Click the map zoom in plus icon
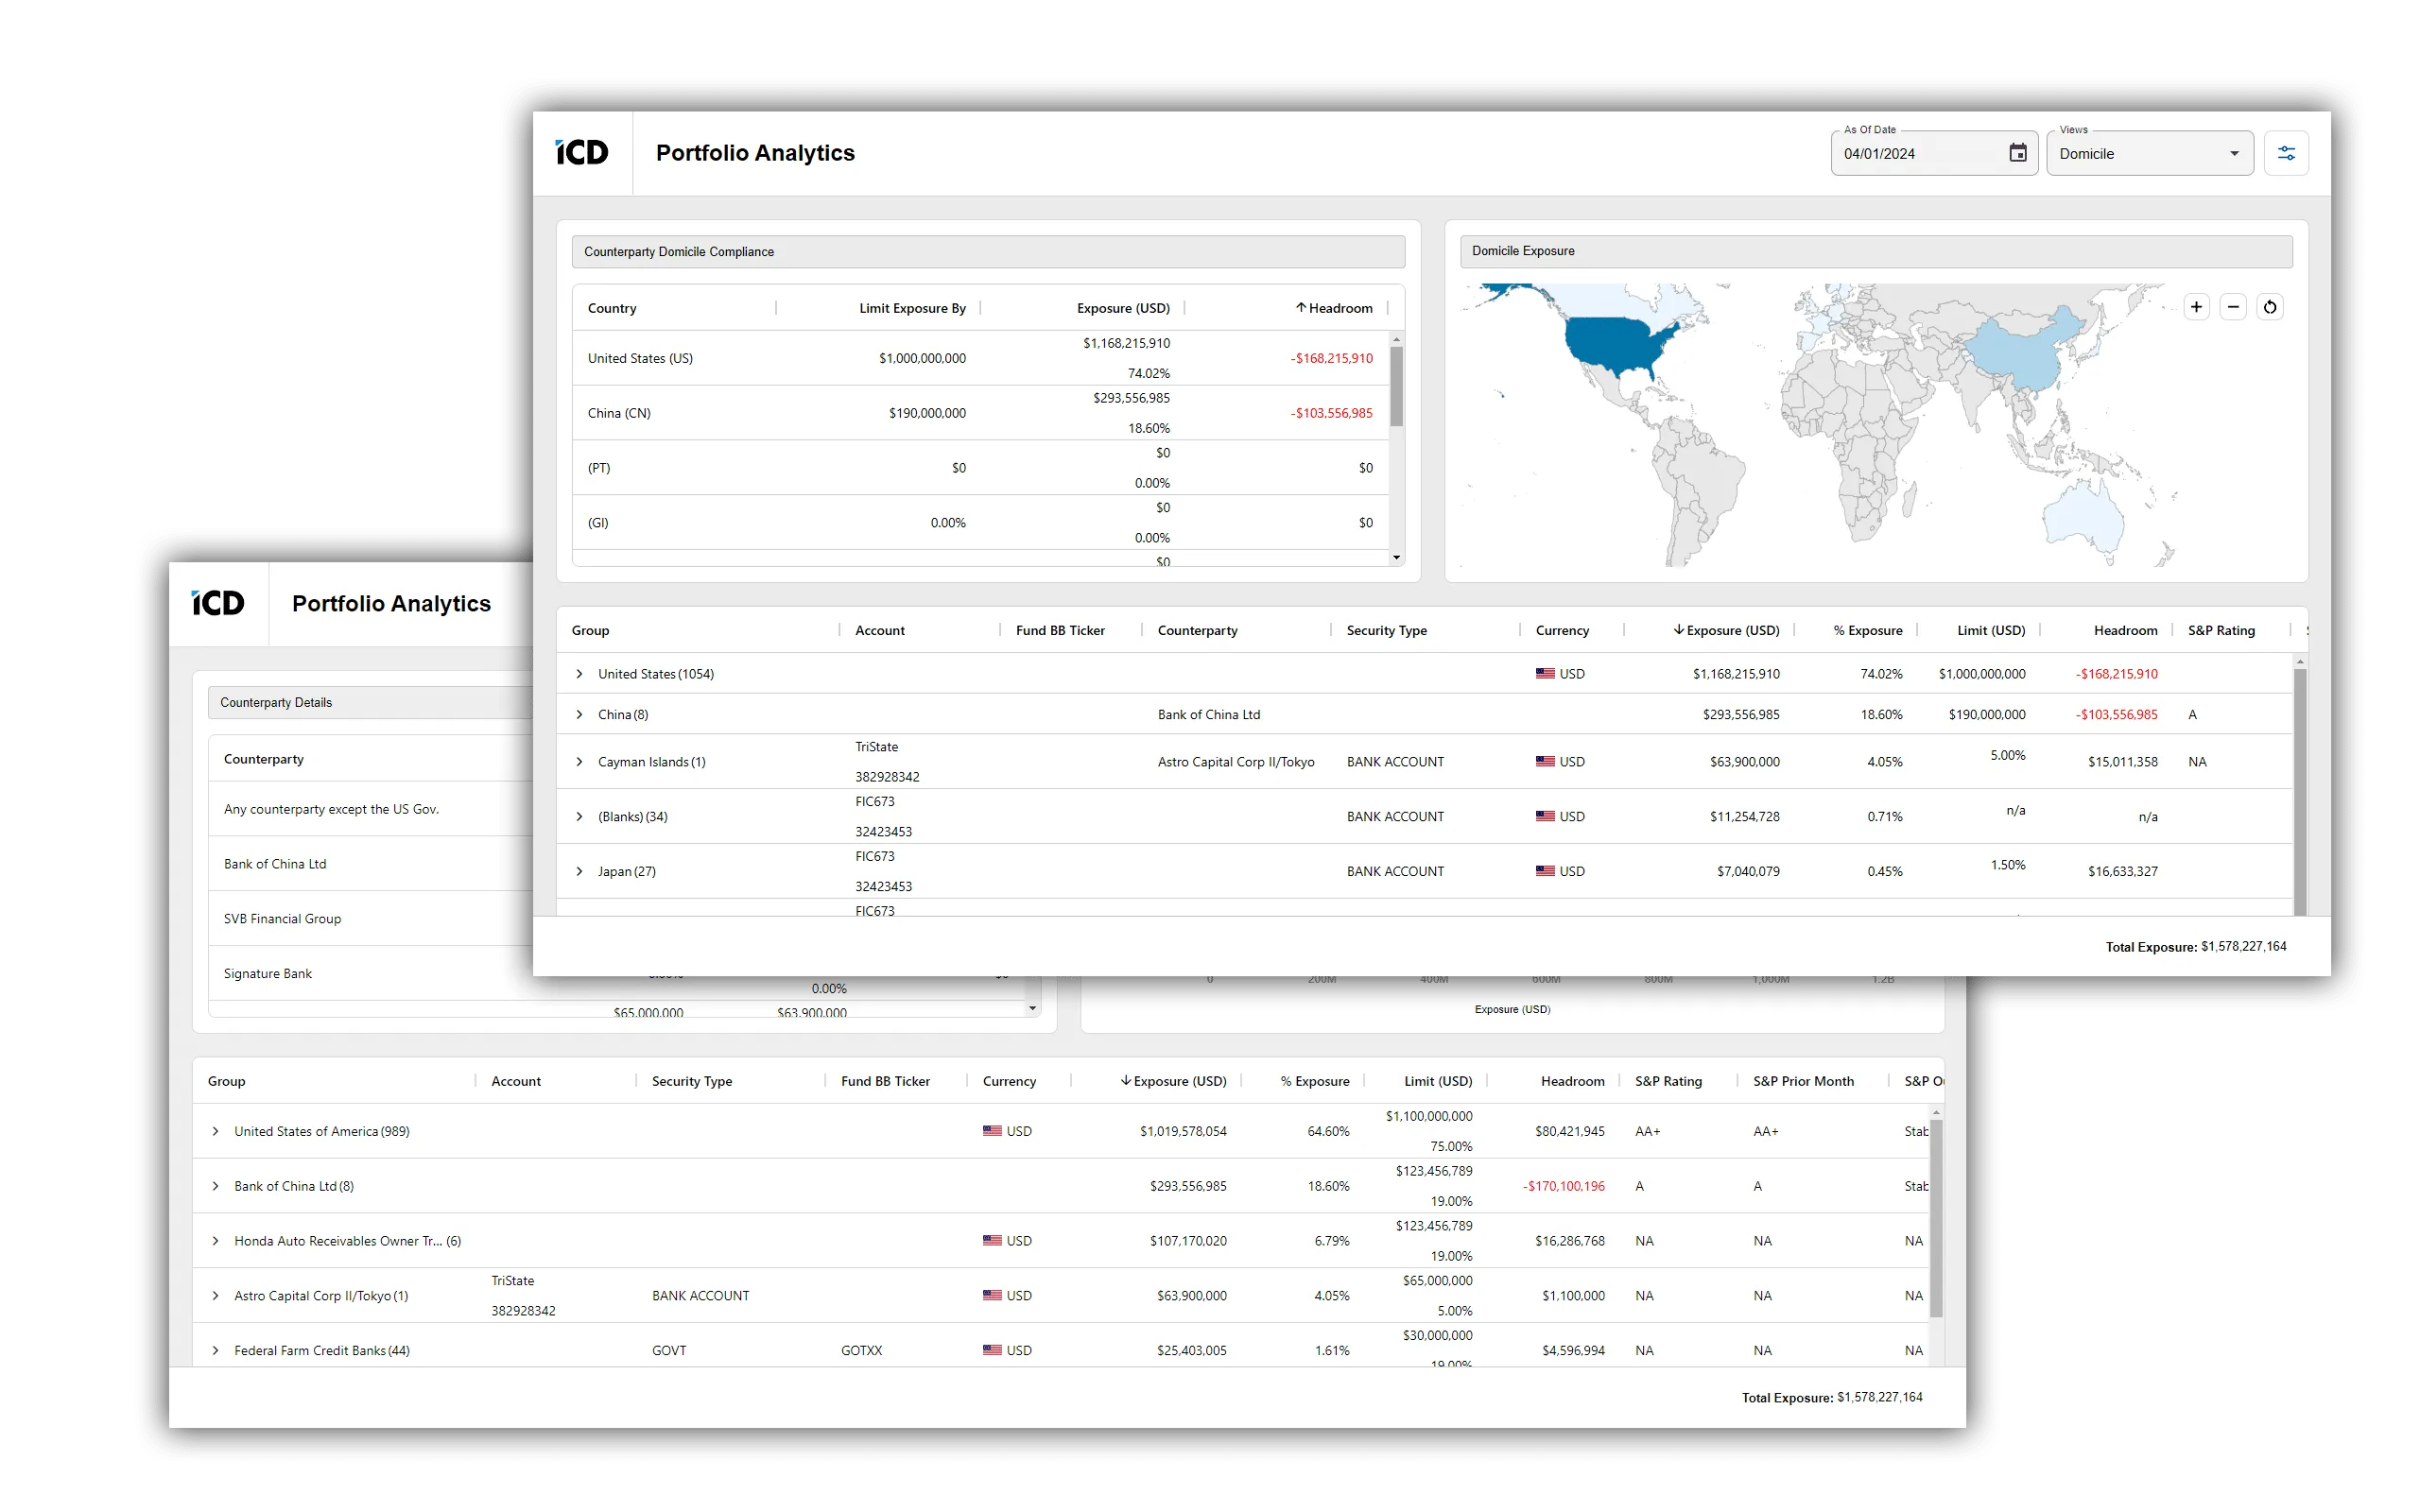 pos(2196,307)
